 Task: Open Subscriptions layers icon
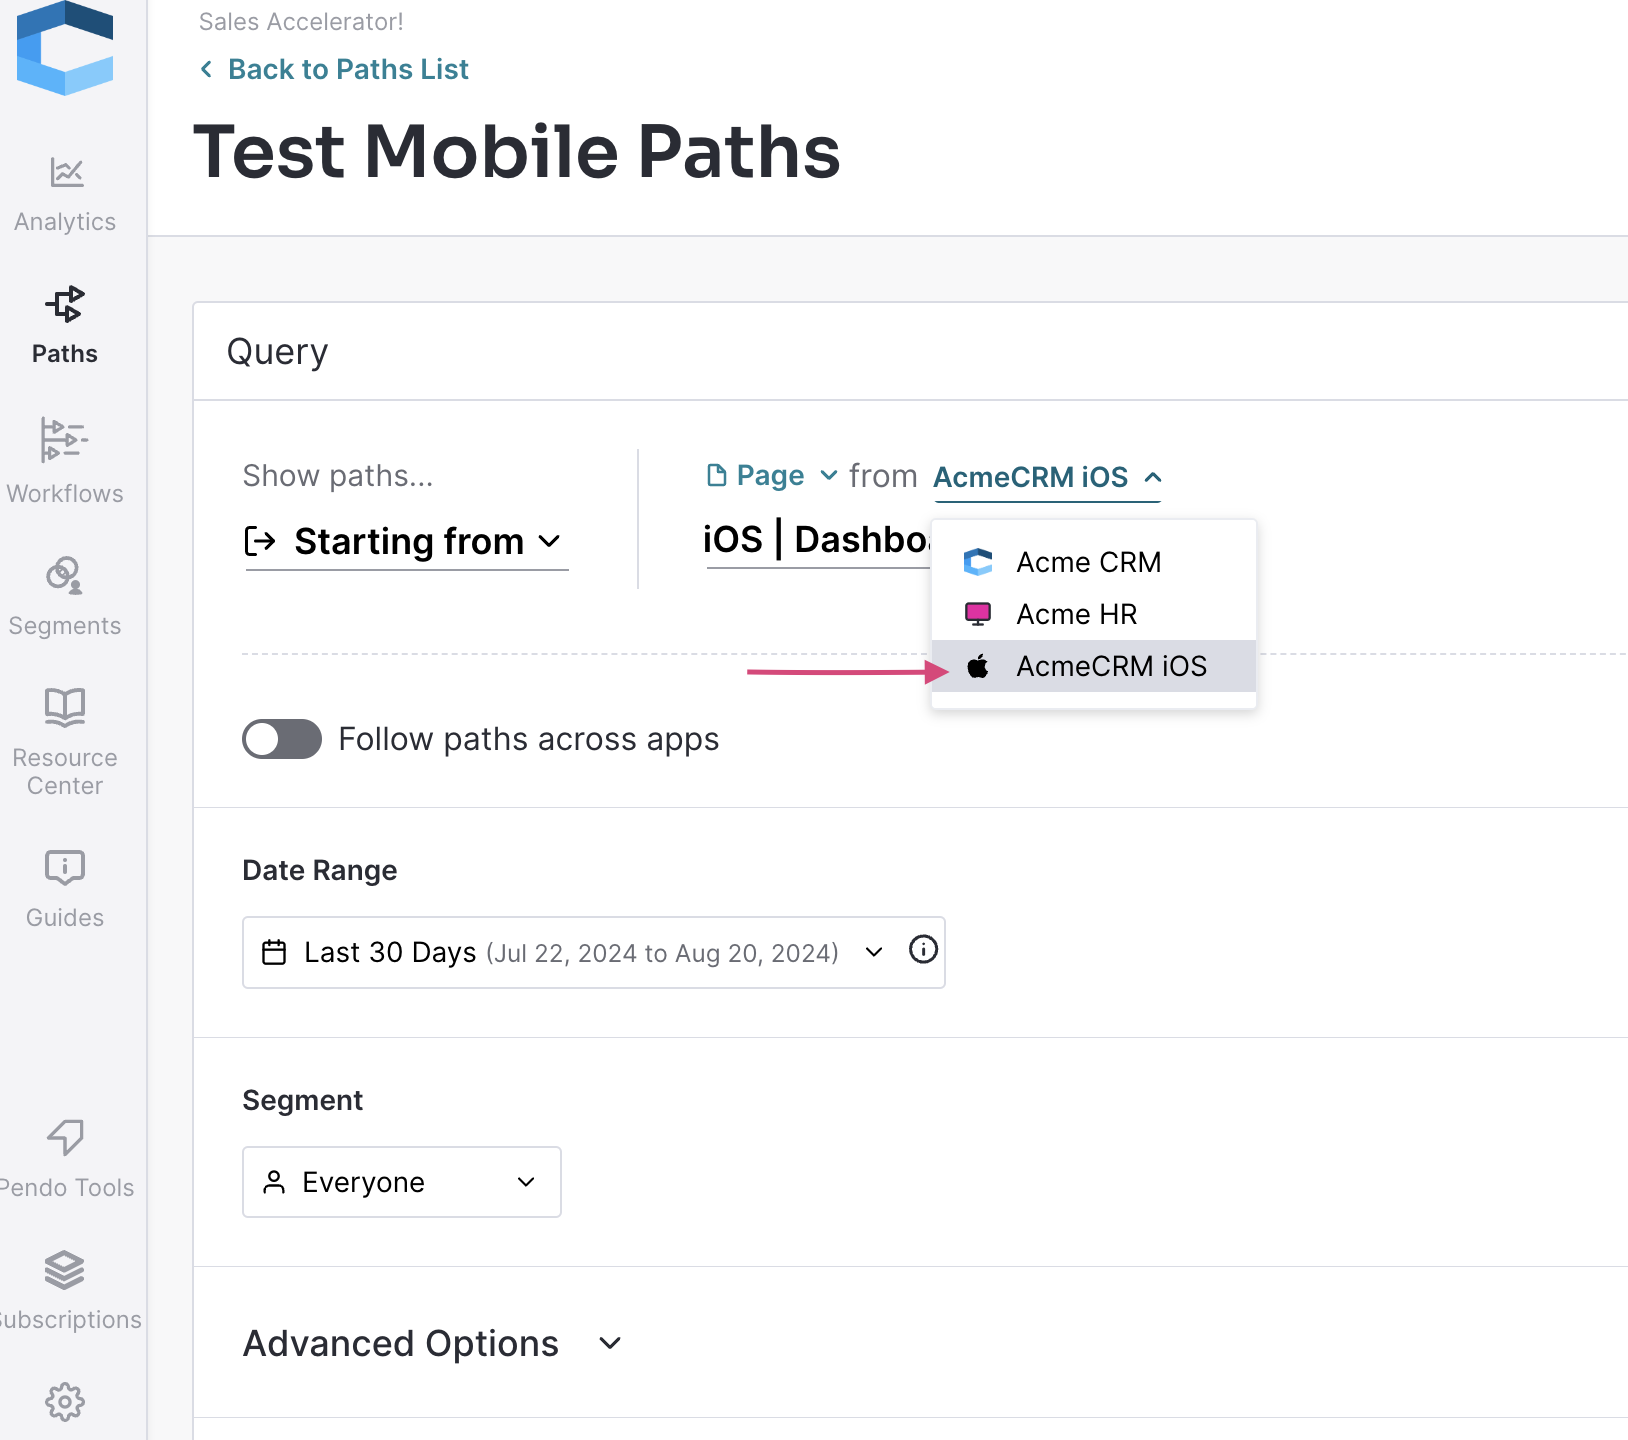point(65,1270)
